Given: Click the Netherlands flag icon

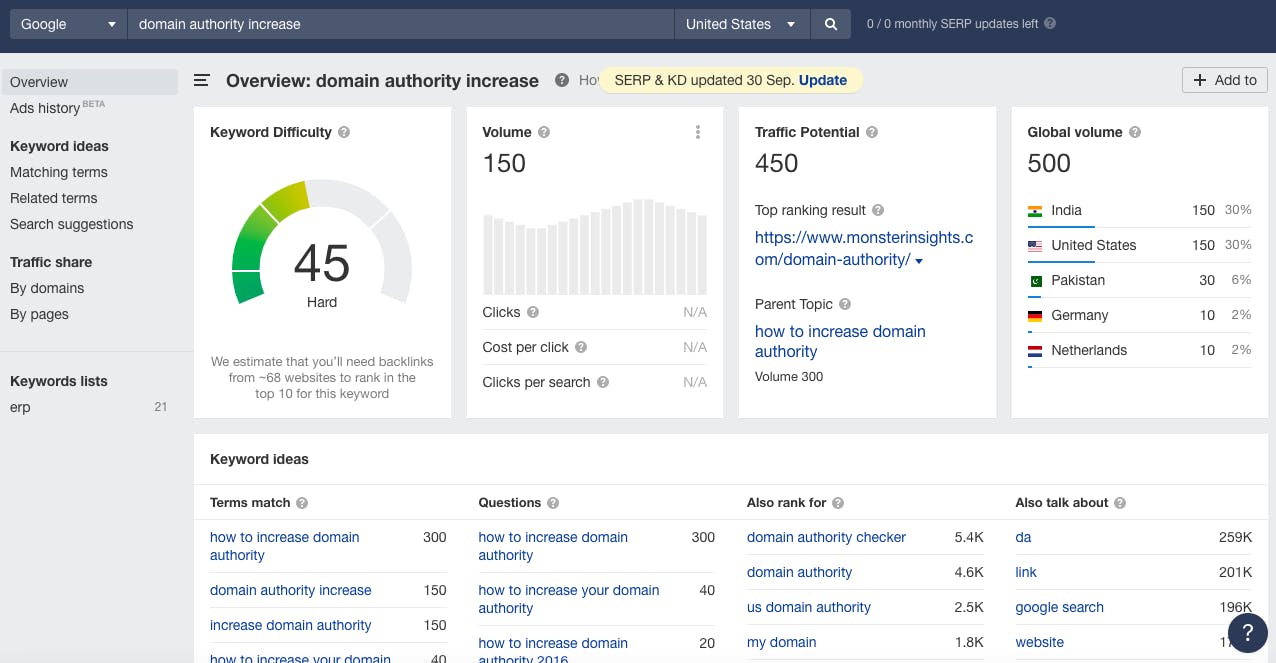Looking at the screenshot, I should [1035, 350].
